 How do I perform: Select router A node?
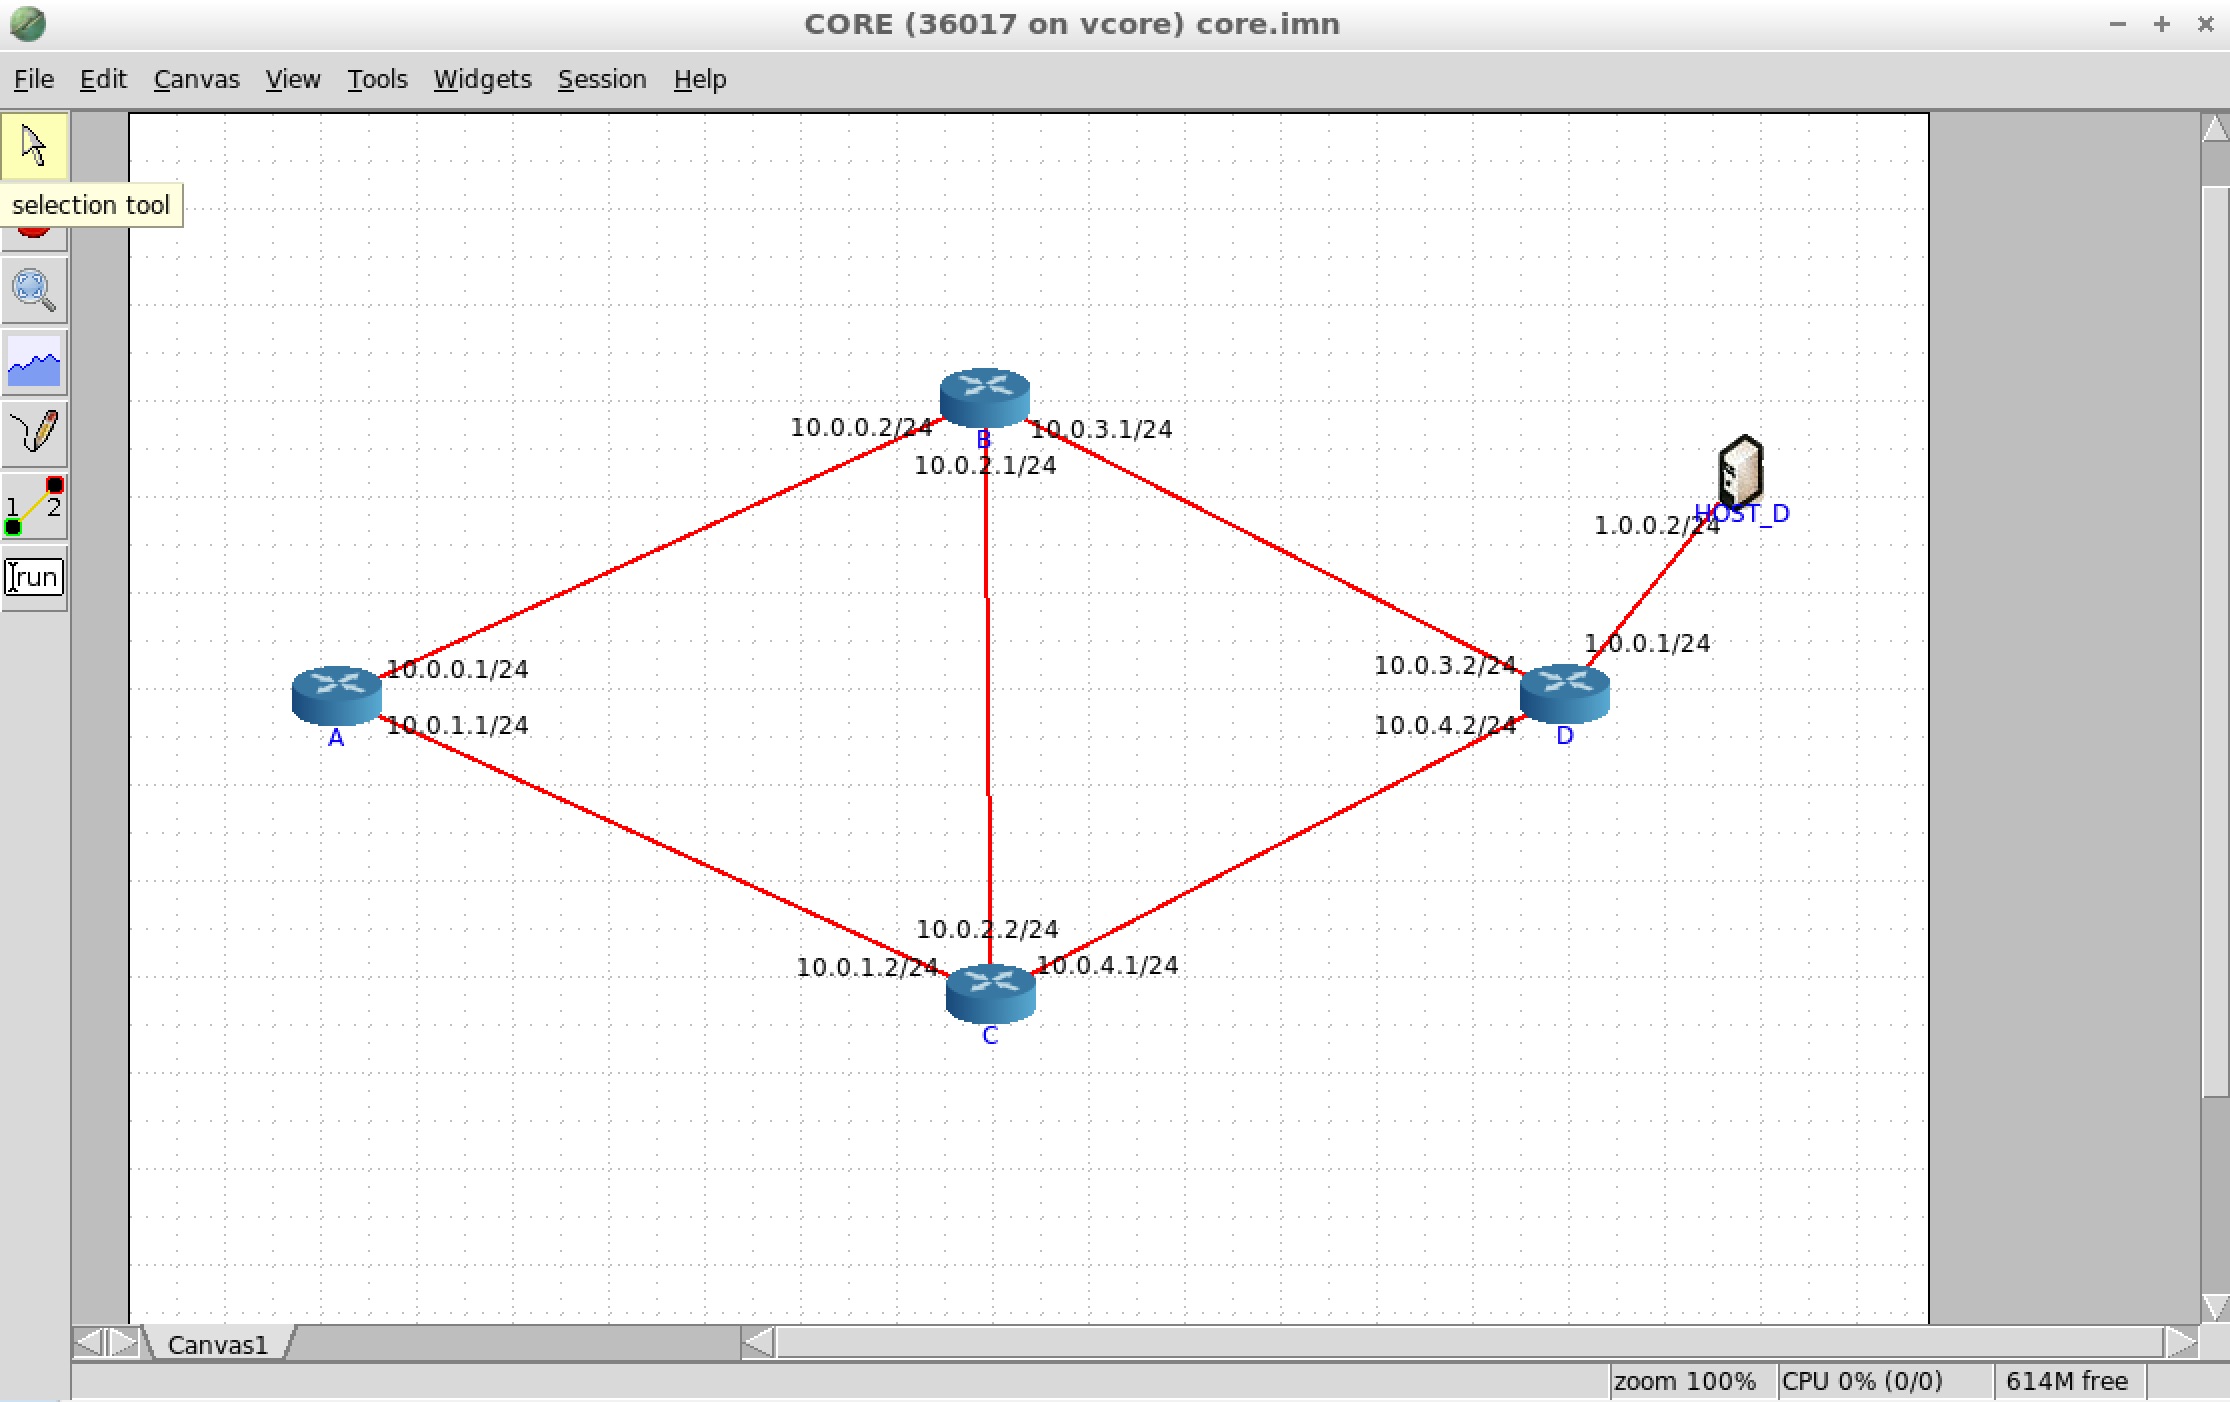336,694
